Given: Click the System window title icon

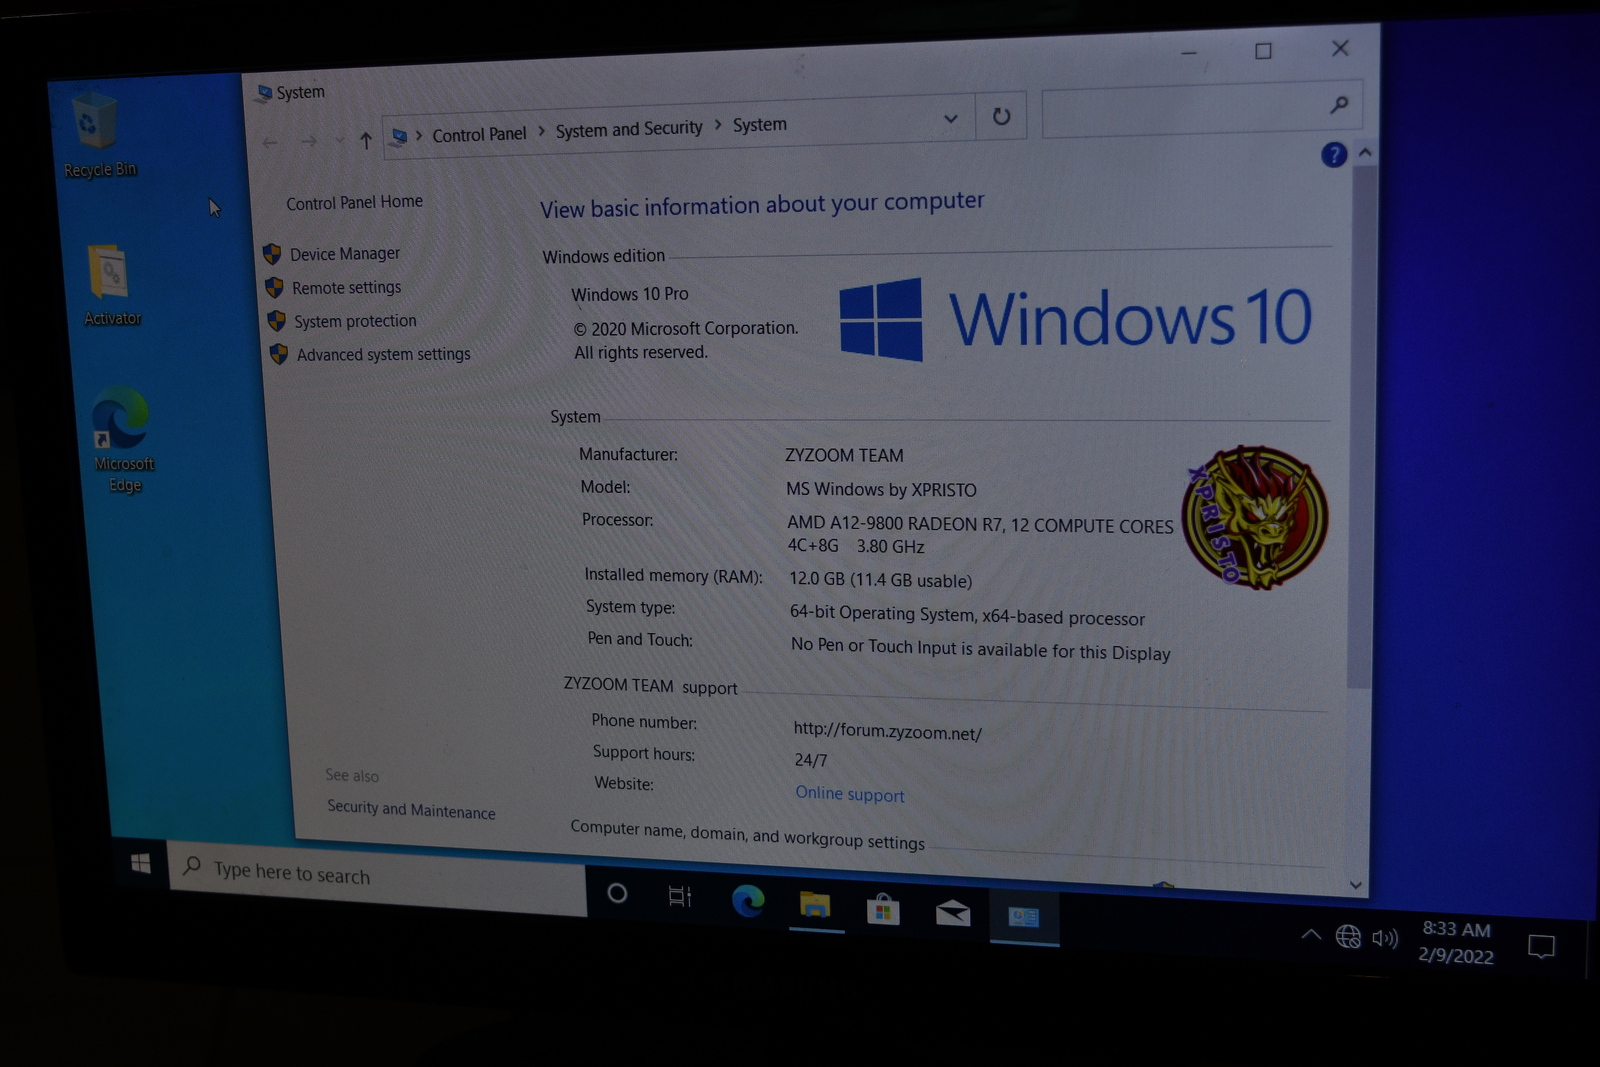Looking at the screenshot, I should coord(264,93).
